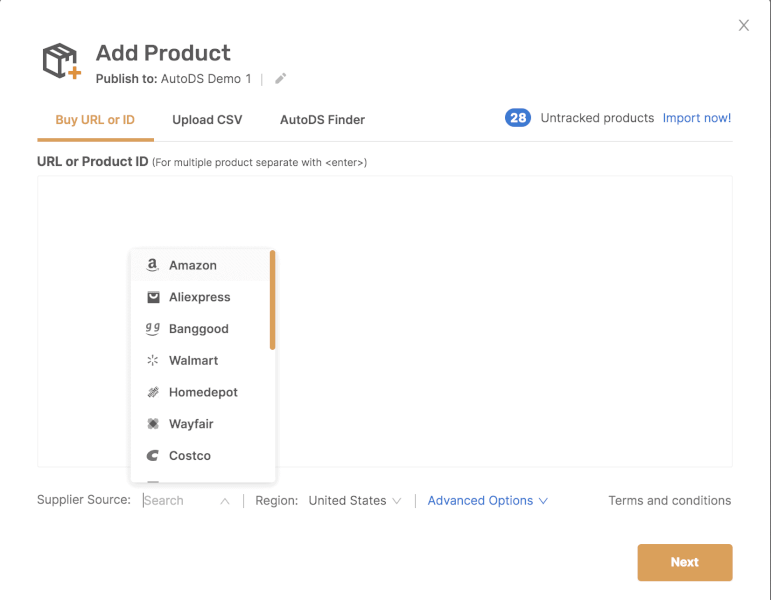
Task: Open the Region United States dropdown
Action: point(354,501)
